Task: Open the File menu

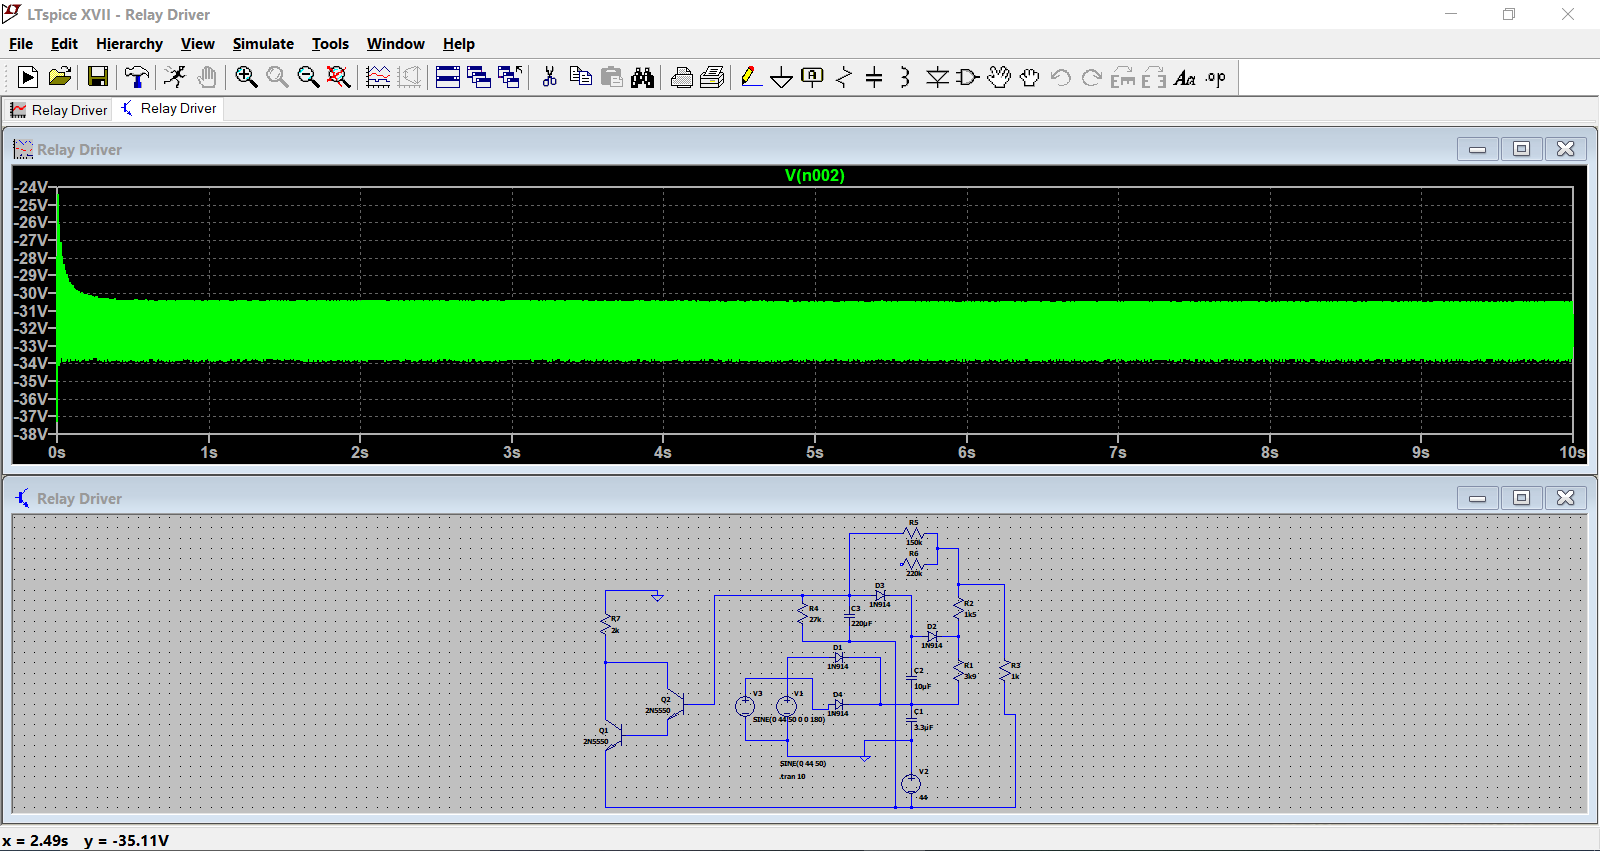Action: point(21,44)
